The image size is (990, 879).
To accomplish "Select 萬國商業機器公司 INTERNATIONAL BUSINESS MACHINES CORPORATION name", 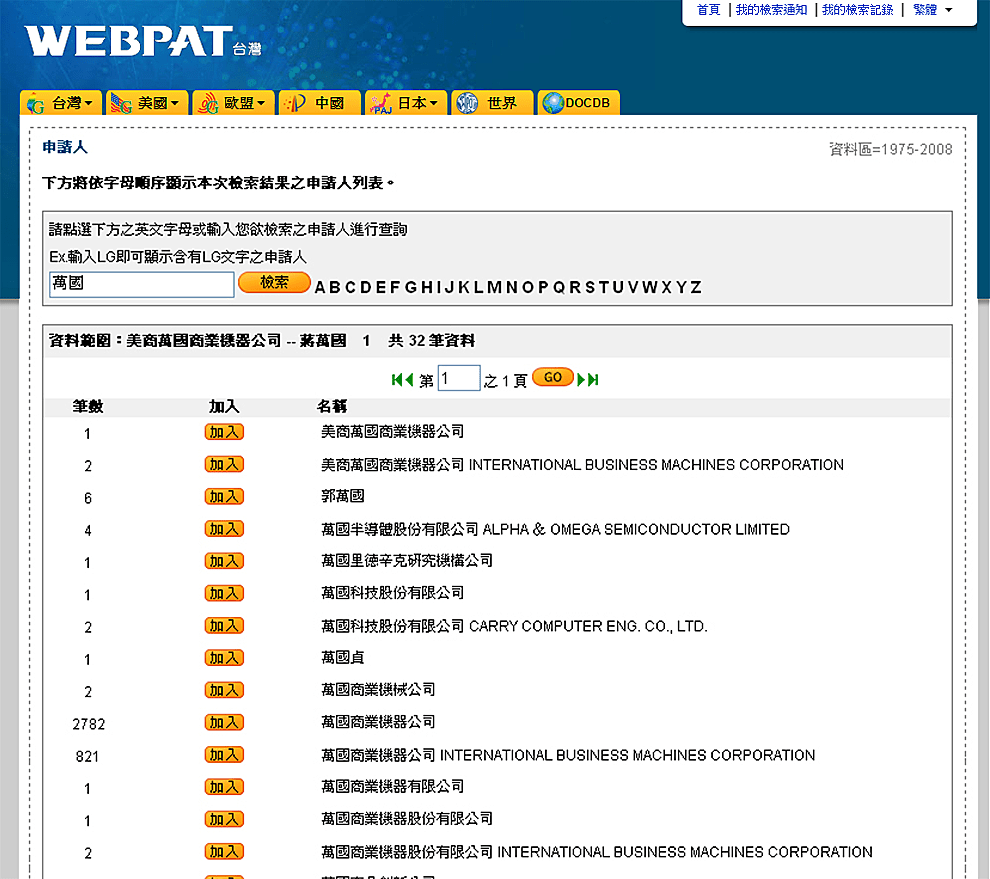I will pyautogui.click(x=568, y=755).
